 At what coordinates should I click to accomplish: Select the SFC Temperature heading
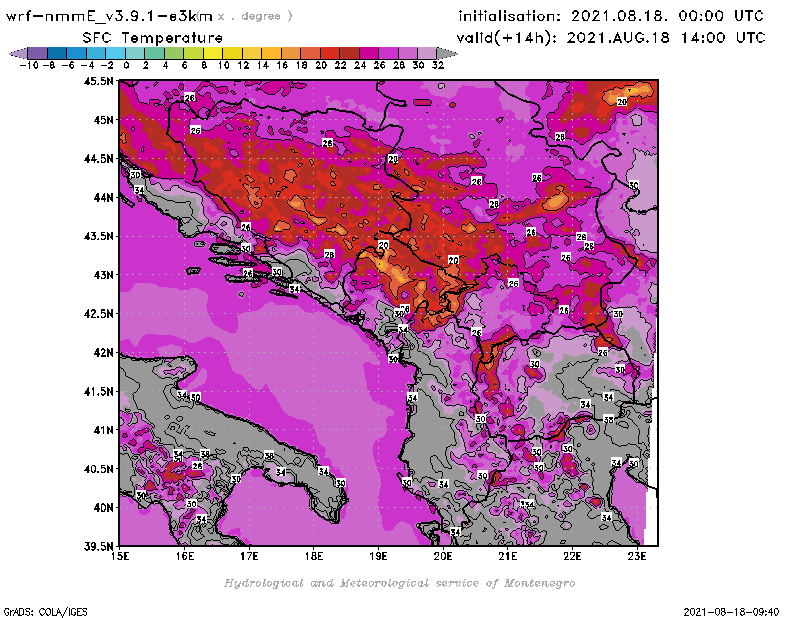click(153, 38)
